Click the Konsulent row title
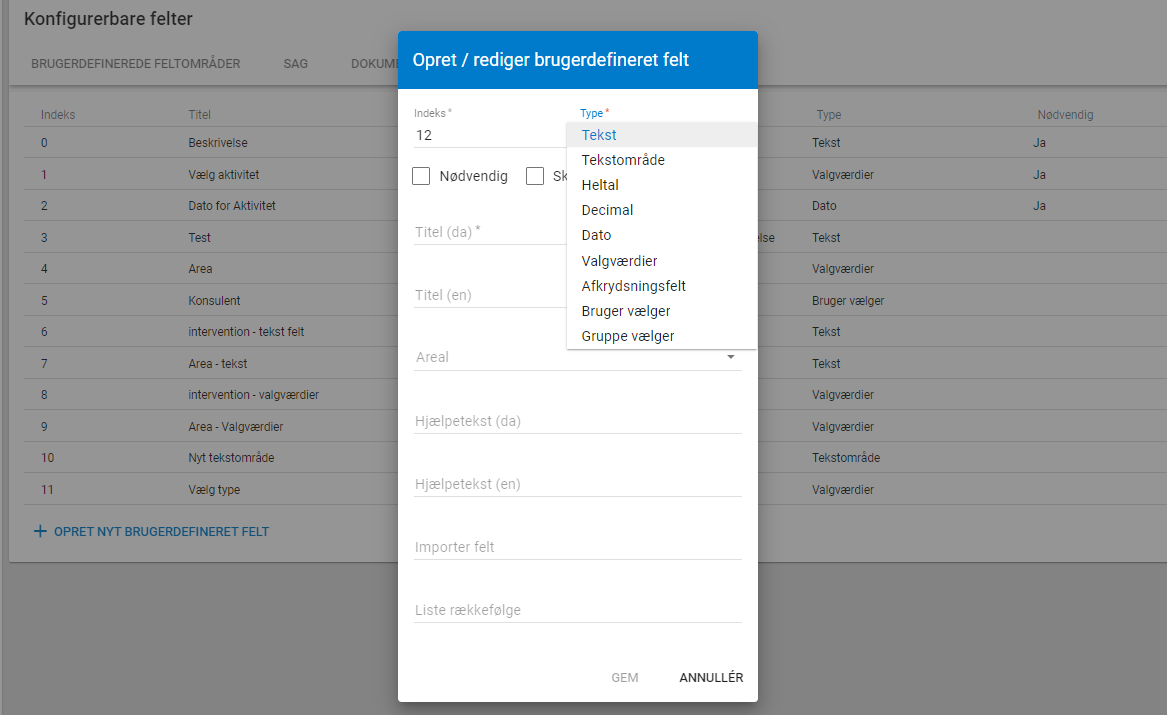 (x=214, y=301)
